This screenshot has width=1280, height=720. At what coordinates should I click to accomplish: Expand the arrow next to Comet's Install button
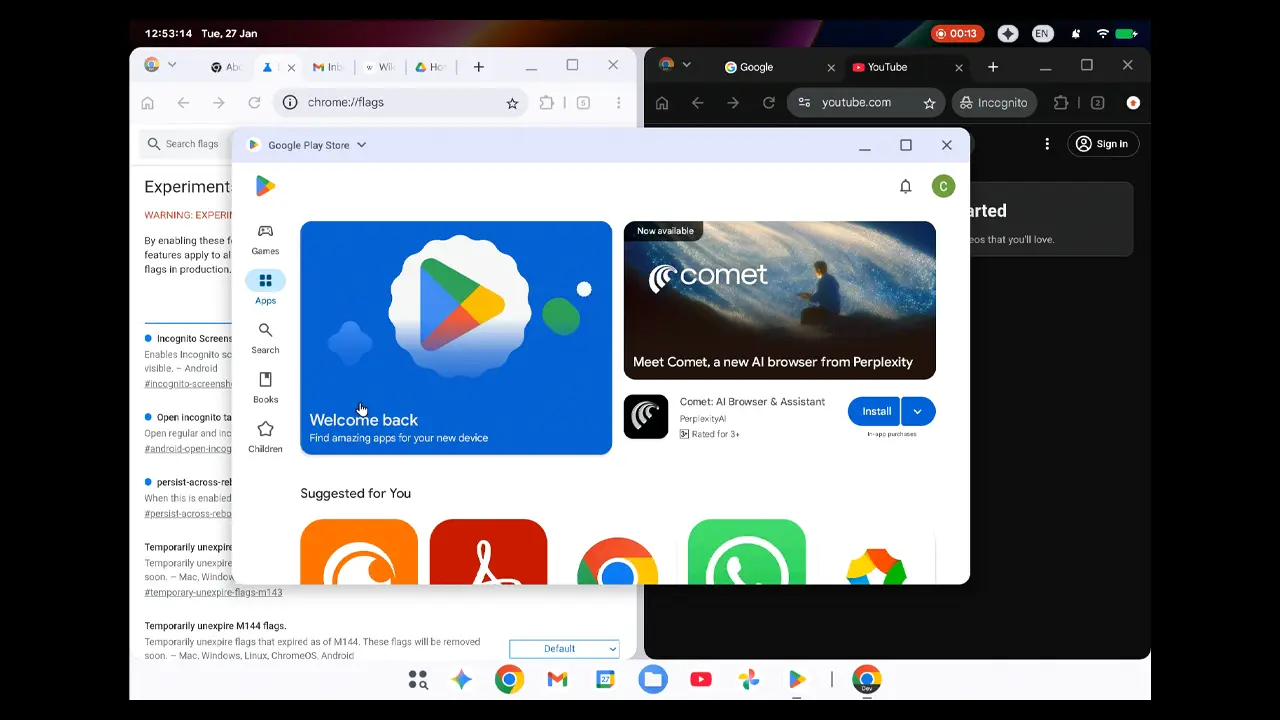[x=918, y=411]
